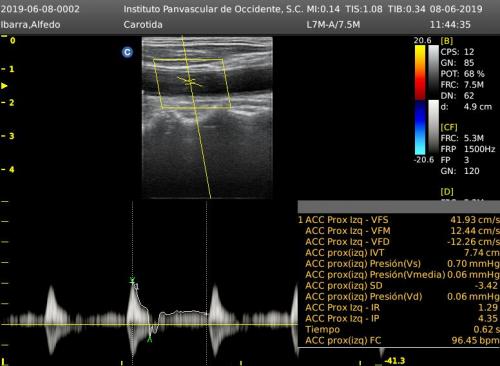
Task: Click the blue negative velocity color bar
Action: pos(420,128)
